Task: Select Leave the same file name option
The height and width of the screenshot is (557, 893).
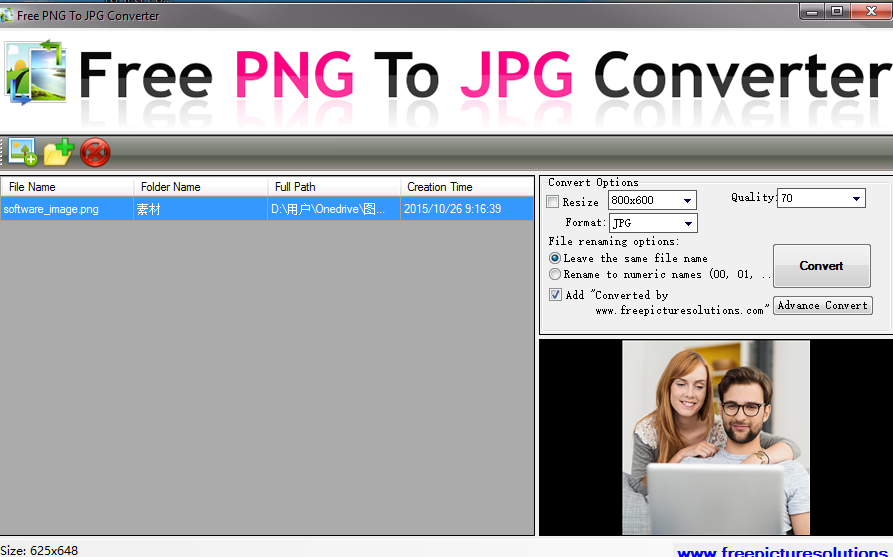Action: (x=555, y=258)
